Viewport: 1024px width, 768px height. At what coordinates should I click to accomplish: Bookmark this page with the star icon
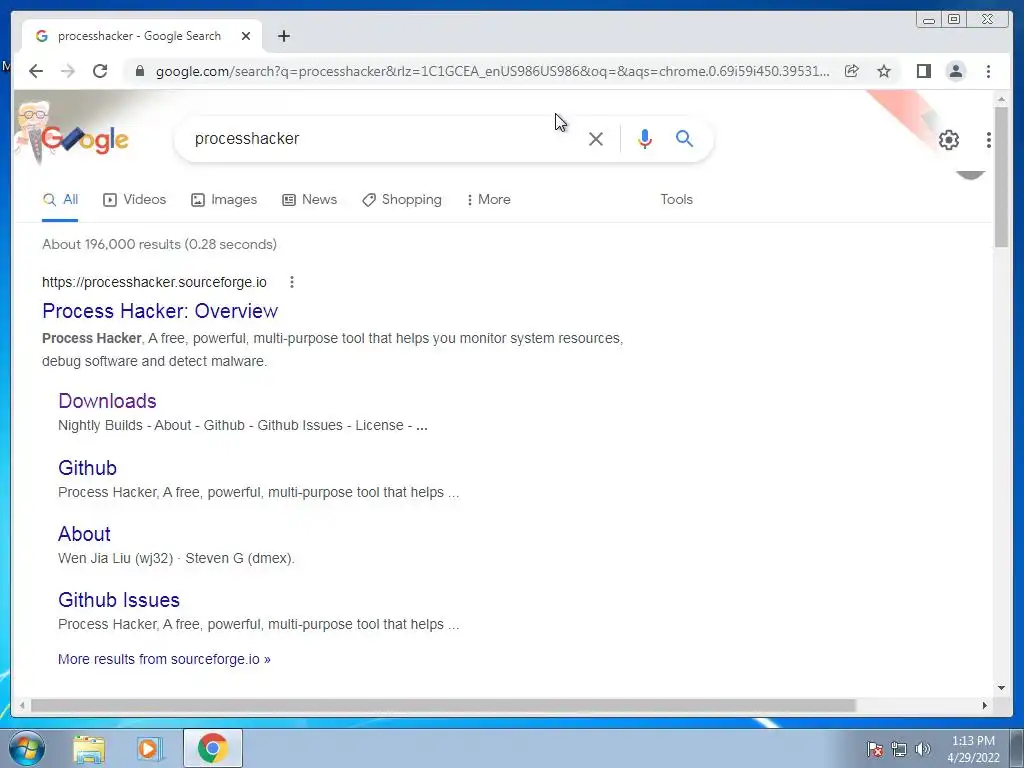coord(884,71)
